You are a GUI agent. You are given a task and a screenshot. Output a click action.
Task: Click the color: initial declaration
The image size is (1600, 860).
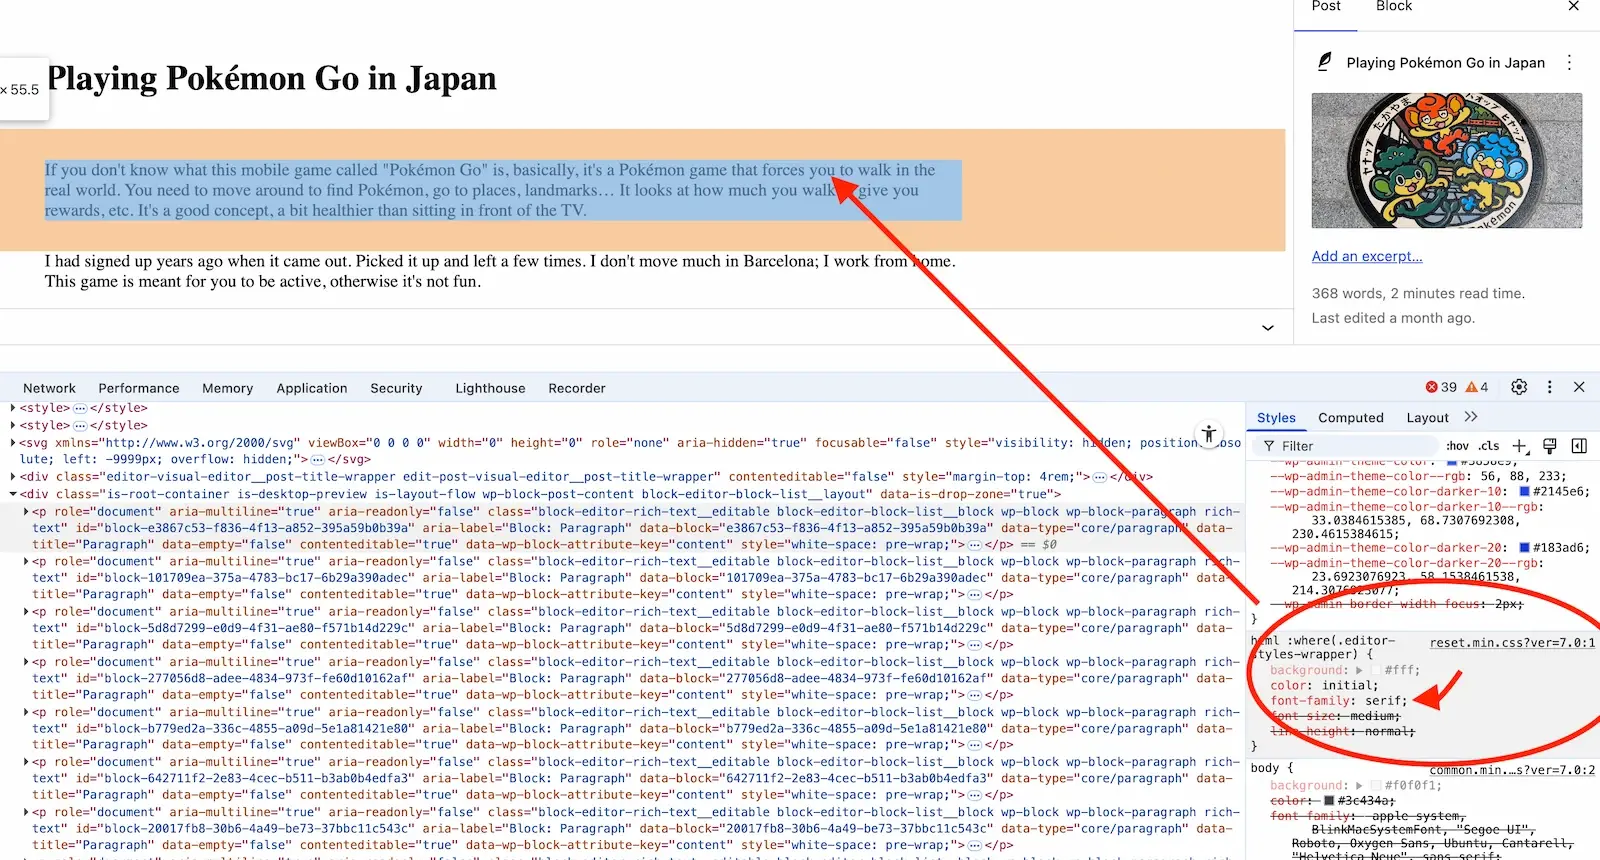(1324, 685)
